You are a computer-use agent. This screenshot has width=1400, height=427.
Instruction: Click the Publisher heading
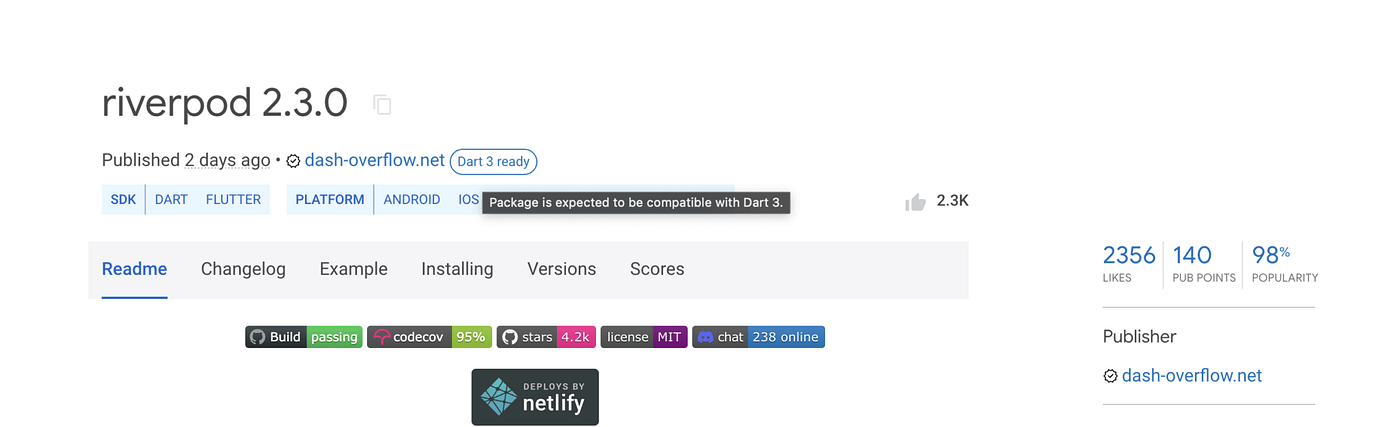[1139, 336]
